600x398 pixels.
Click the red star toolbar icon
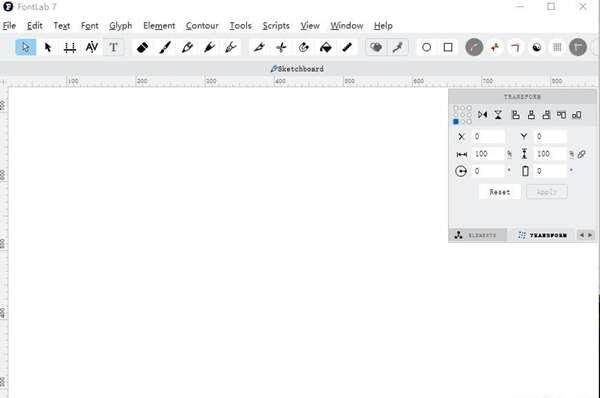tap(495, 47)
